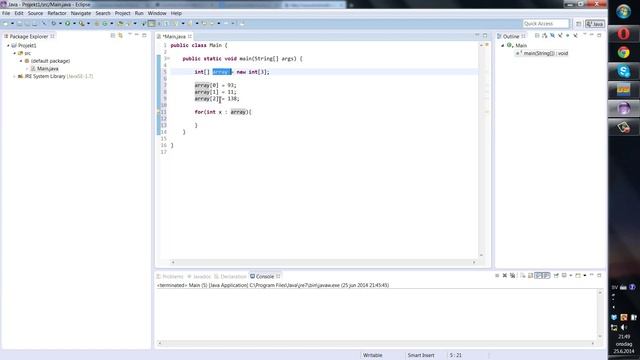Open Opera browser from the sidebar

623,33
